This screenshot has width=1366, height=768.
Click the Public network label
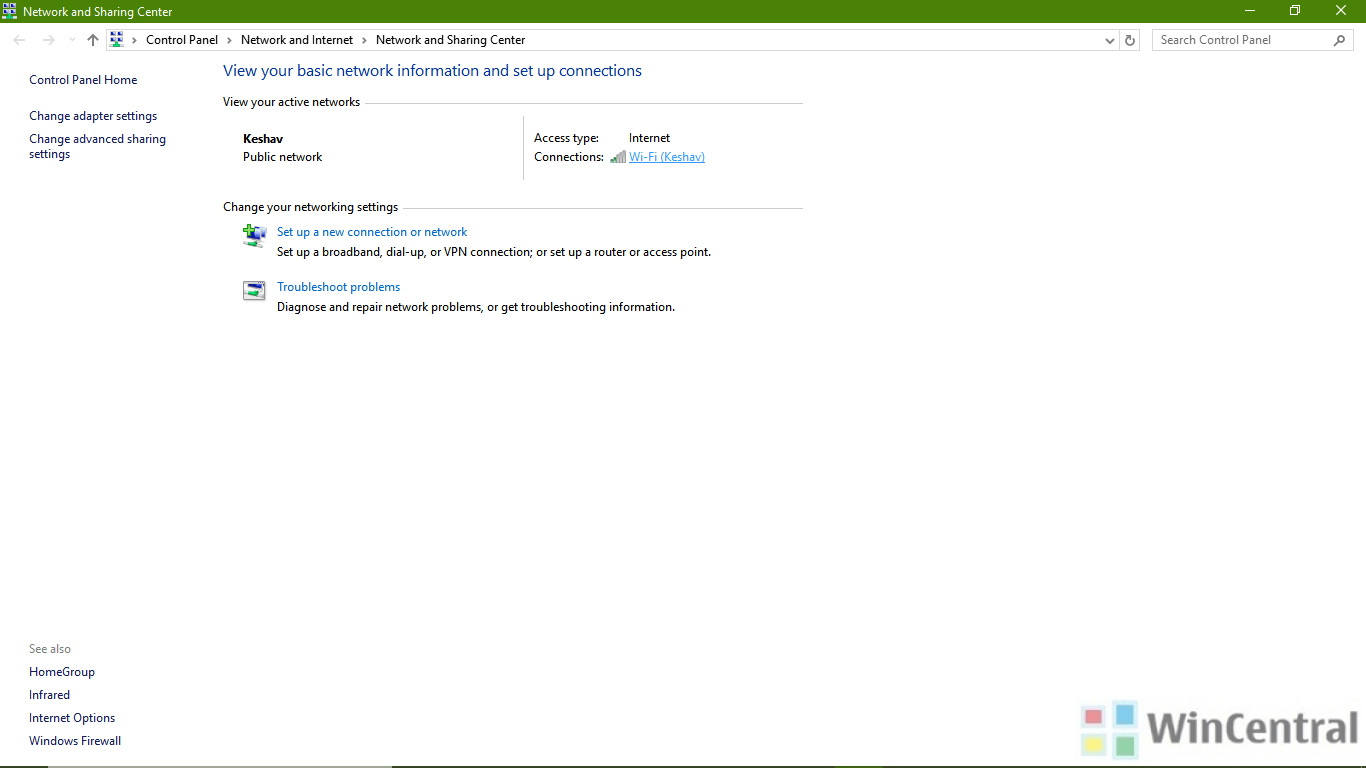click(x=283, y=157)
